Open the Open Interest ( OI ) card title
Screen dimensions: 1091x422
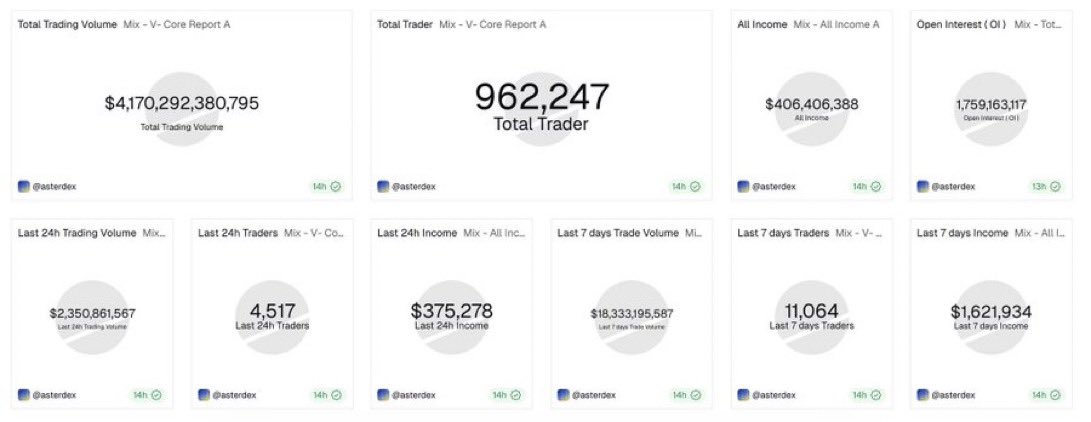pos(962,24)
